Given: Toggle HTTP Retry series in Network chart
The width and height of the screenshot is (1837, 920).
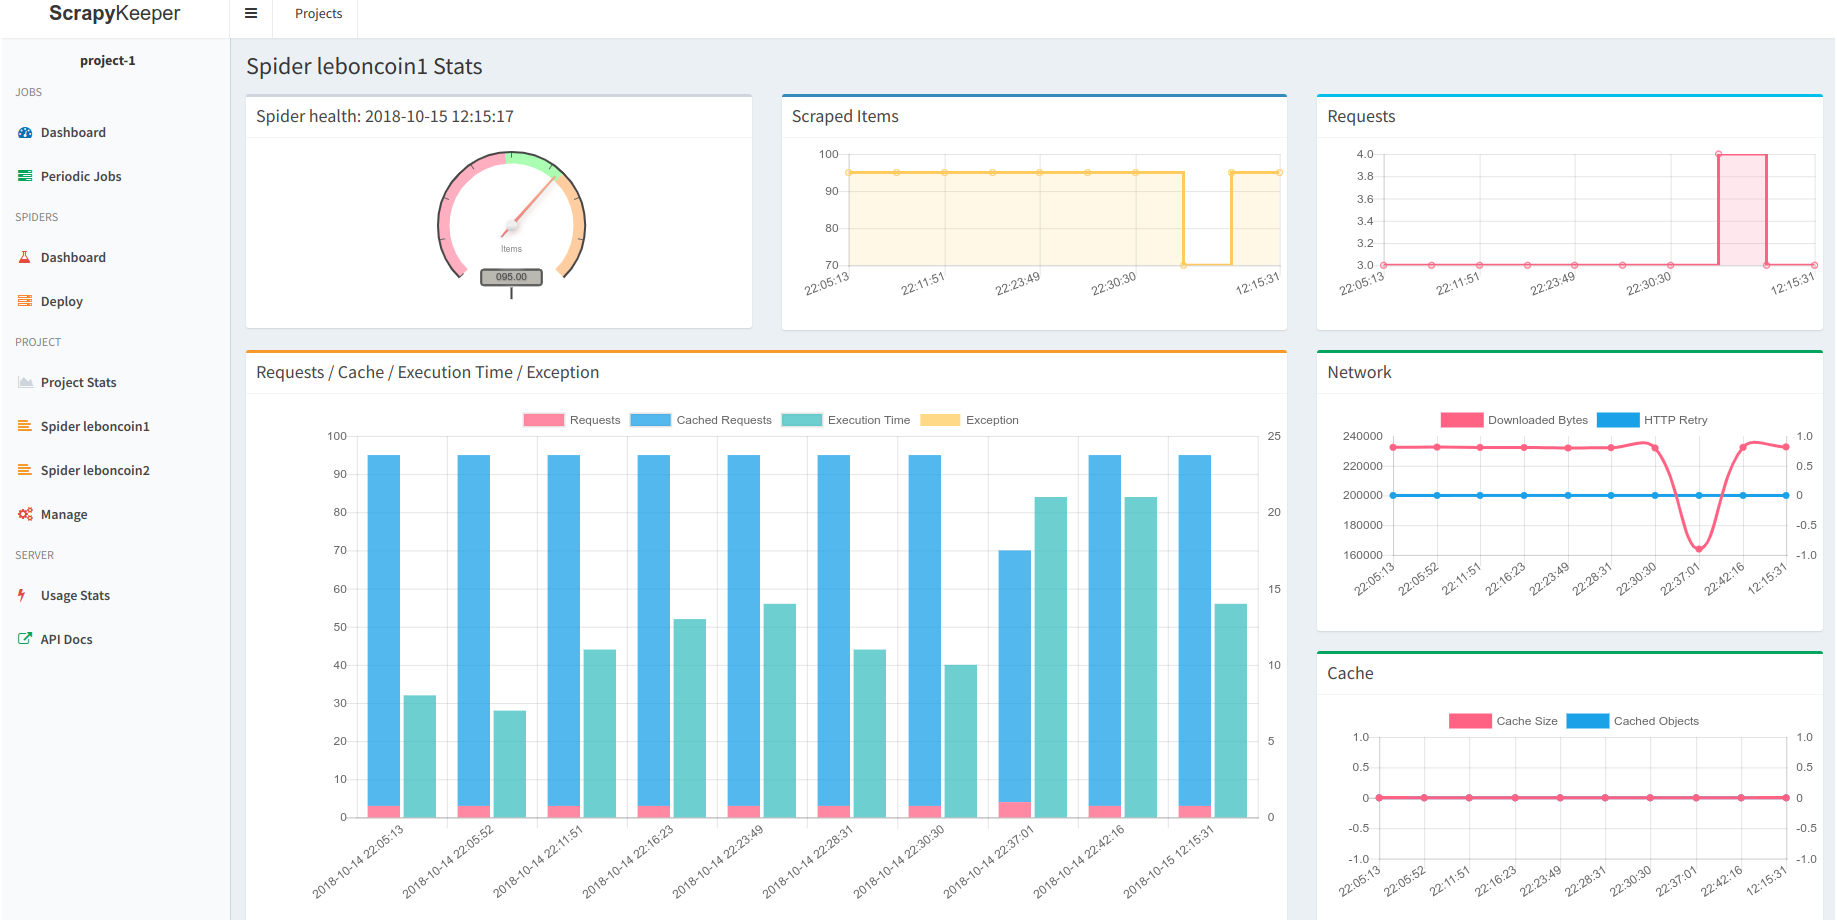Looking at the screenshot, I should point(1652,420).
